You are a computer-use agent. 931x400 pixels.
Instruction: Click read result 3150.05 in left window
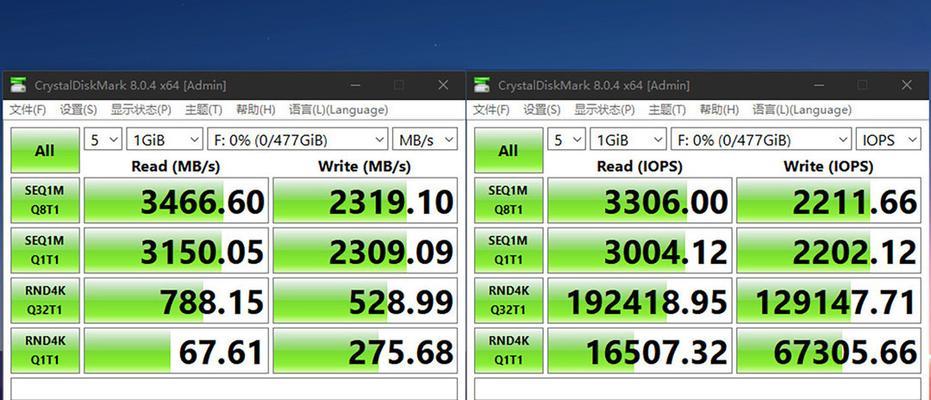point(176,250)
